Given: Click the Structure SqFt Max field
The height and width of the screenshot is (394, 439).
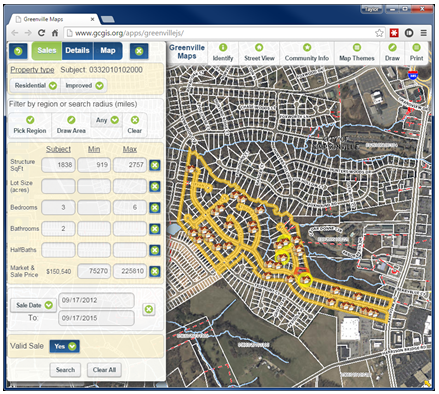Looking at the screenshot, I should click(x=130, y=165).
